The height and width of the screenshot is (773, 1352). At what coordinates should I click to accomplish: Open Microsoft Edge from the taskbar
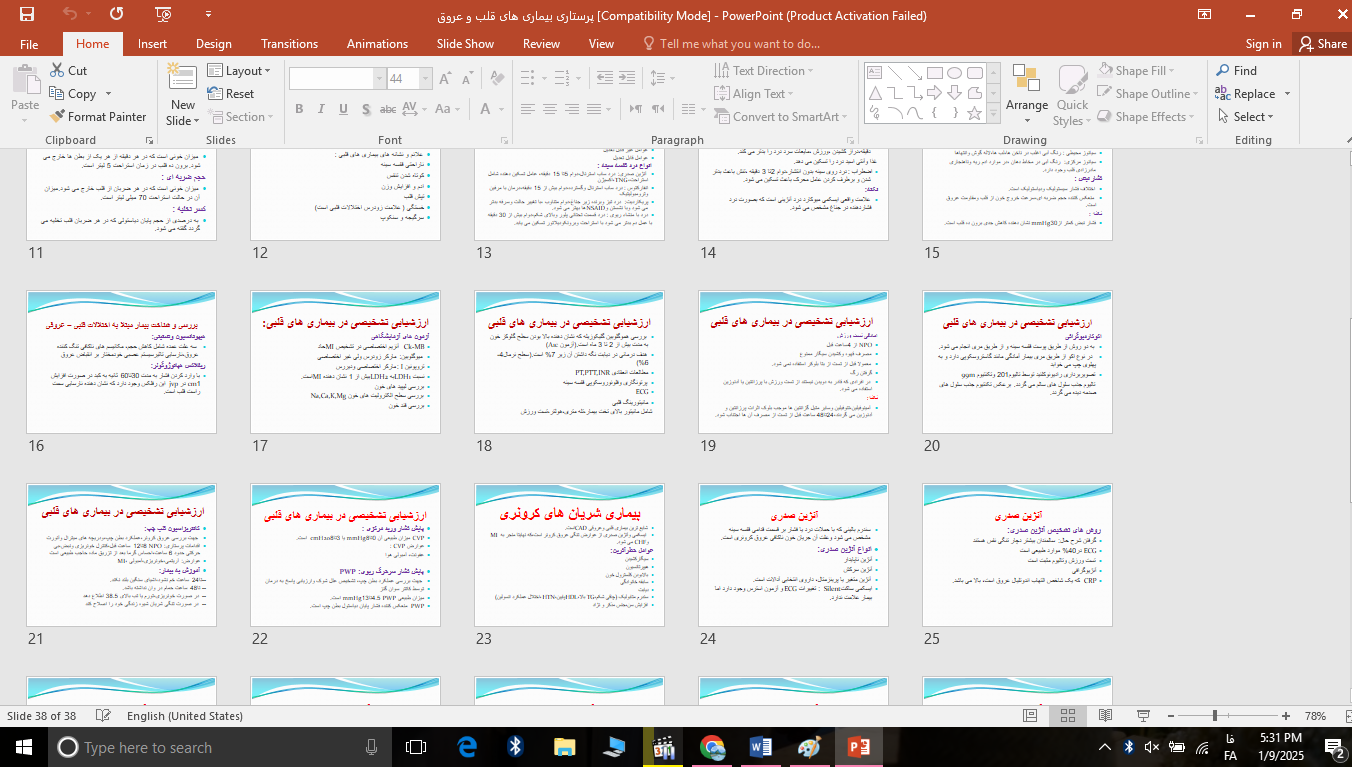pos(467,747)
